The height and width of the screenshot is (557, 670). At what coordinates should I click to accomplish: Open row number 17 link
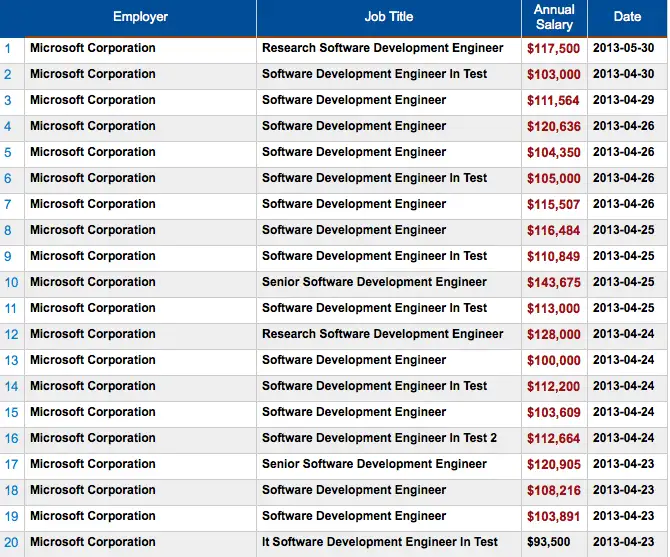click(x=11, y=465)
